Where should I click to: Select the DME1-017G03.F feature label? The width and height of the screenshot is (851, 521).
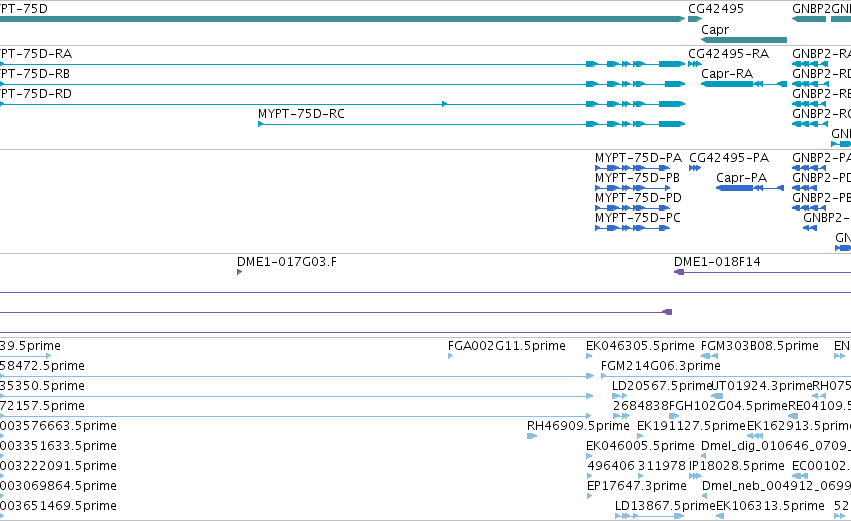click(287, 262)
